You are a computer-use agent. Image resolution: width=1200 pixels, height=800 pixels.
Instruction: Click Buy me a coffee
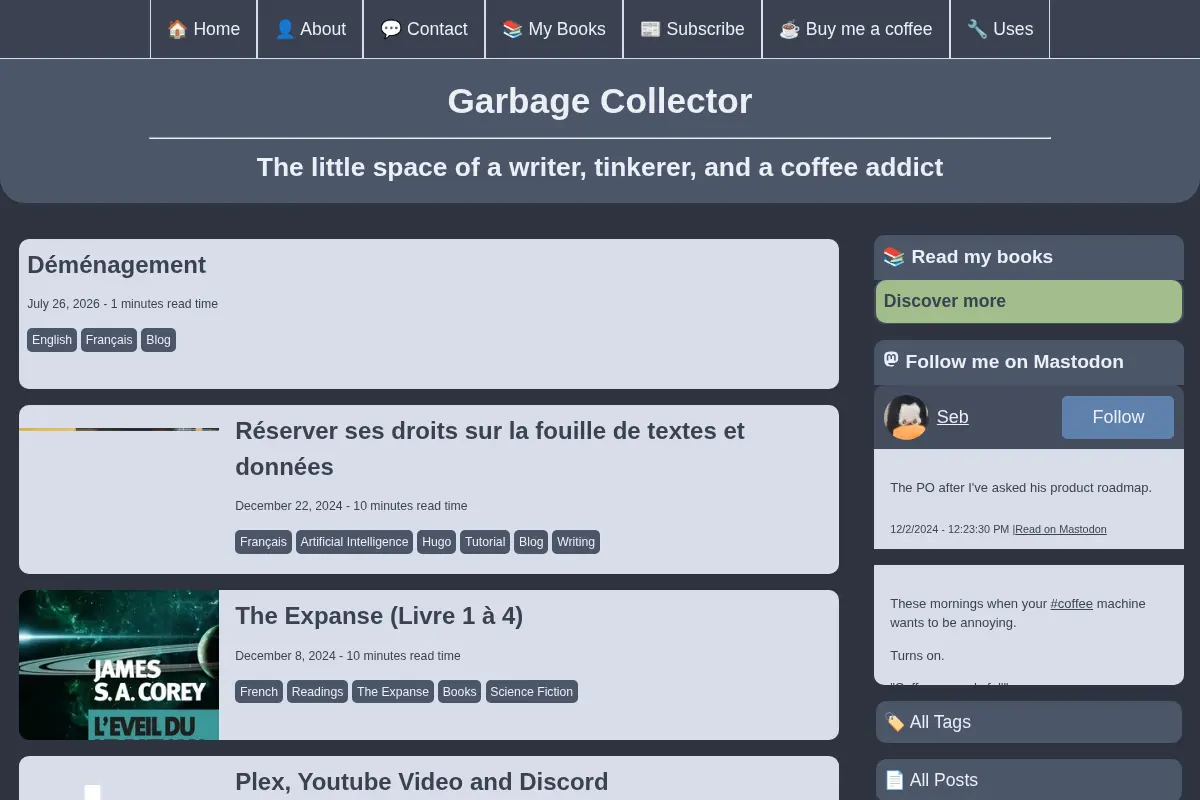click(x=856, y=29)
